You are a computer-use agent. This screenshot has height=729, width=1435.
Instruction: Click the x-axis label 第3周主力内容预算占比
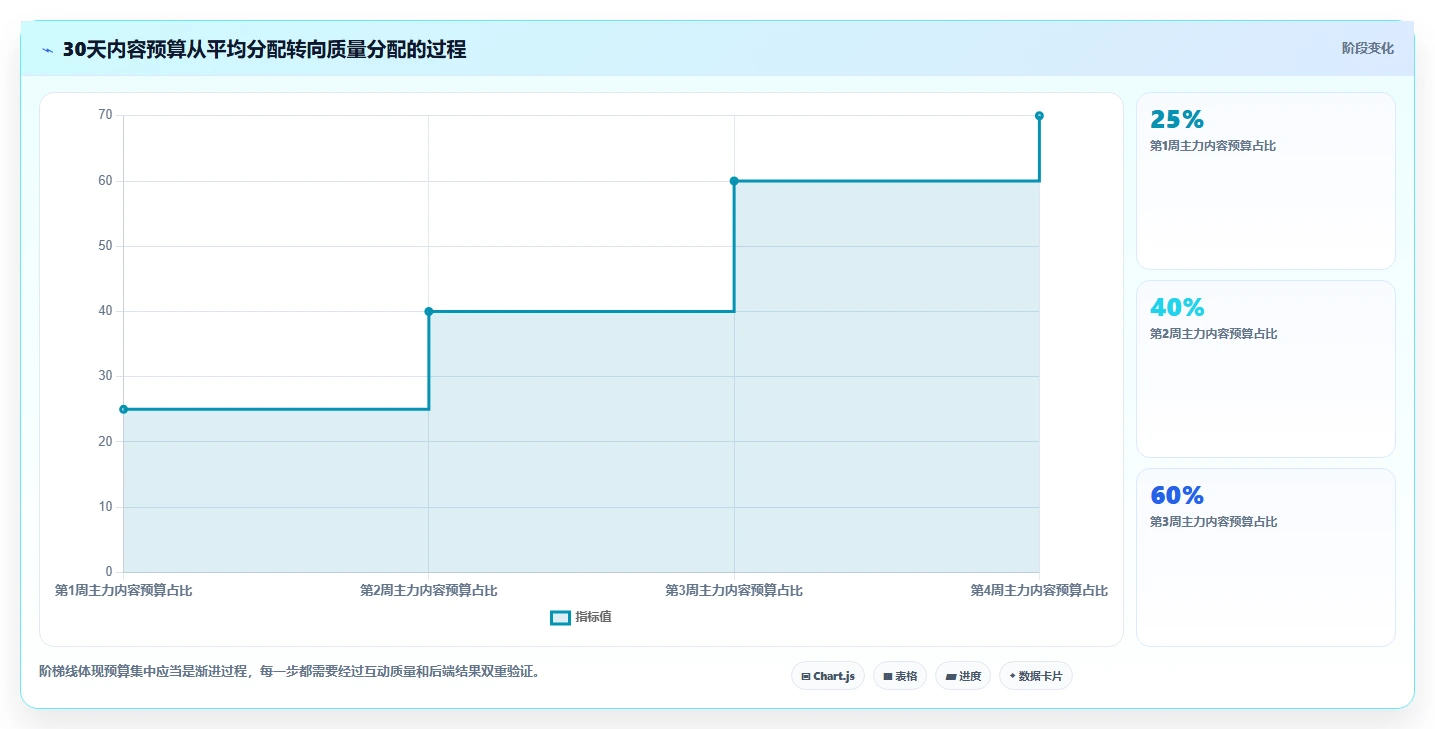pos(734,591)
